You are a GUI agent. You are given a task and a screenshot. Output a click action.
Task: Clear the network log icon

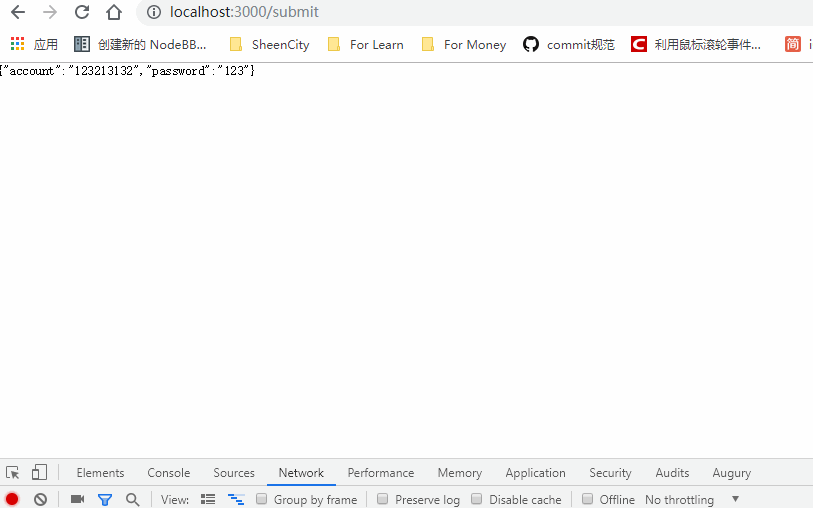click(40, 500)
